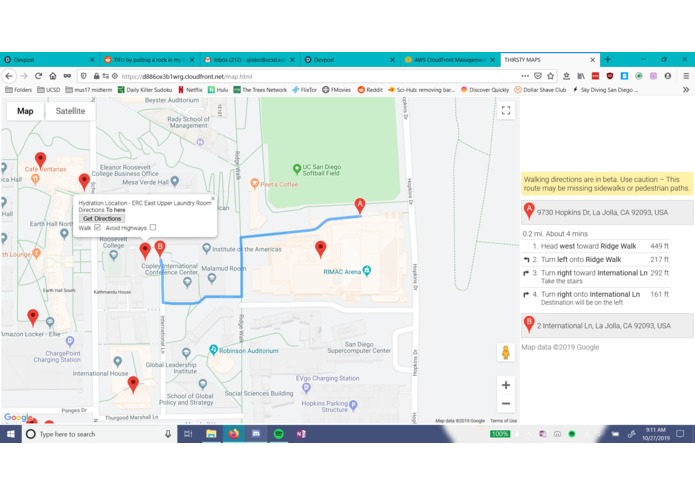
Task: Go back with the browser back arrow
Action: click(x=9, y=76)
